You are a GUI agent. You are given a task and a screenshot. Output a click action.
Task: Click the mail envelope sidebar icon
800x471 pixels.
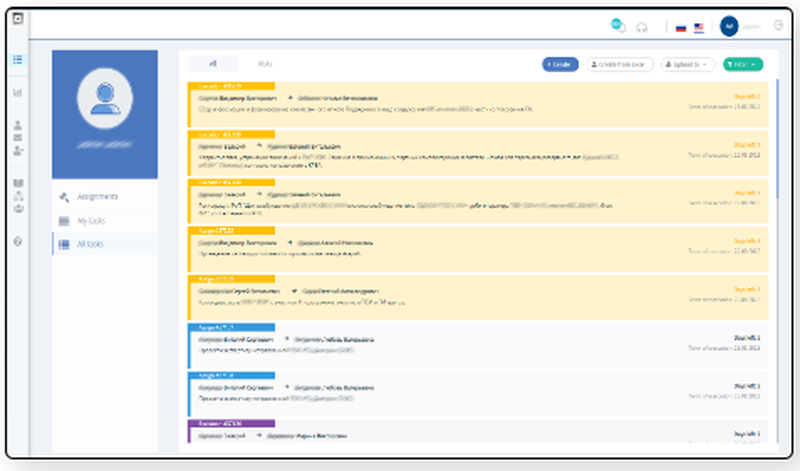pyautogui.click(x=17, y=138)
